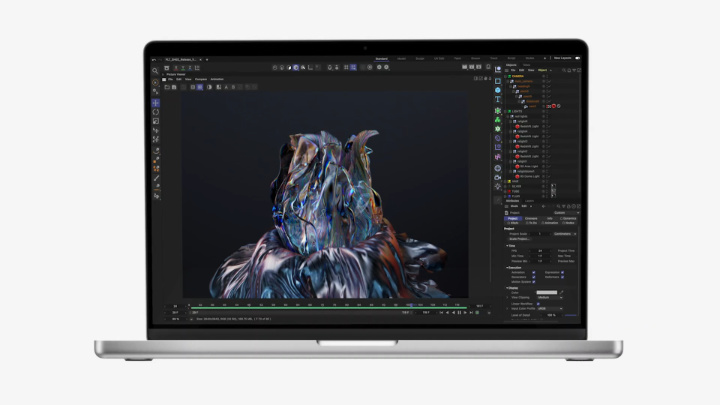Click the Object Manager filter funnel icon
The width and height of the screenshot is (720, 405).
[x=574, y=70]
